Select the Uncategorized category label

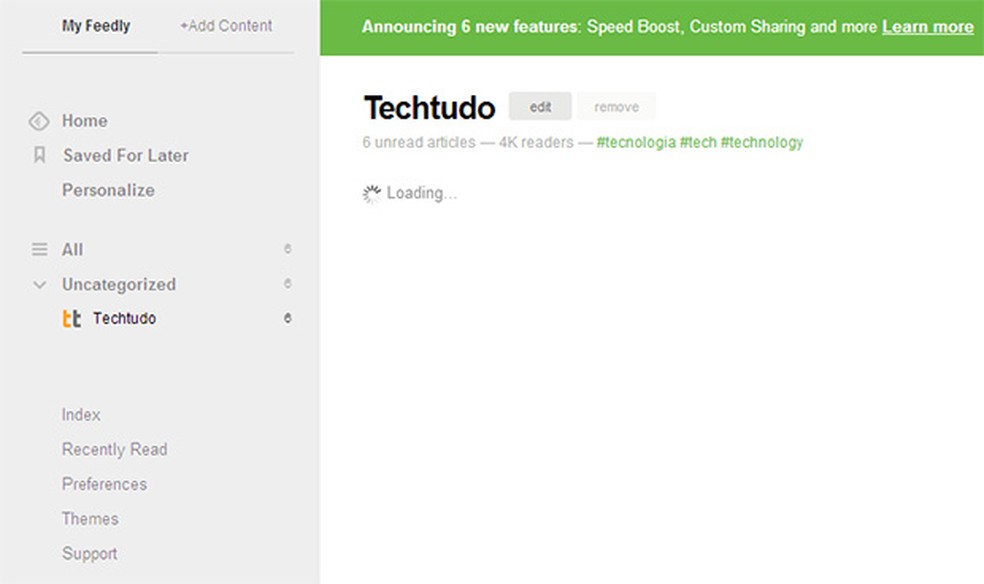(119, 285)
